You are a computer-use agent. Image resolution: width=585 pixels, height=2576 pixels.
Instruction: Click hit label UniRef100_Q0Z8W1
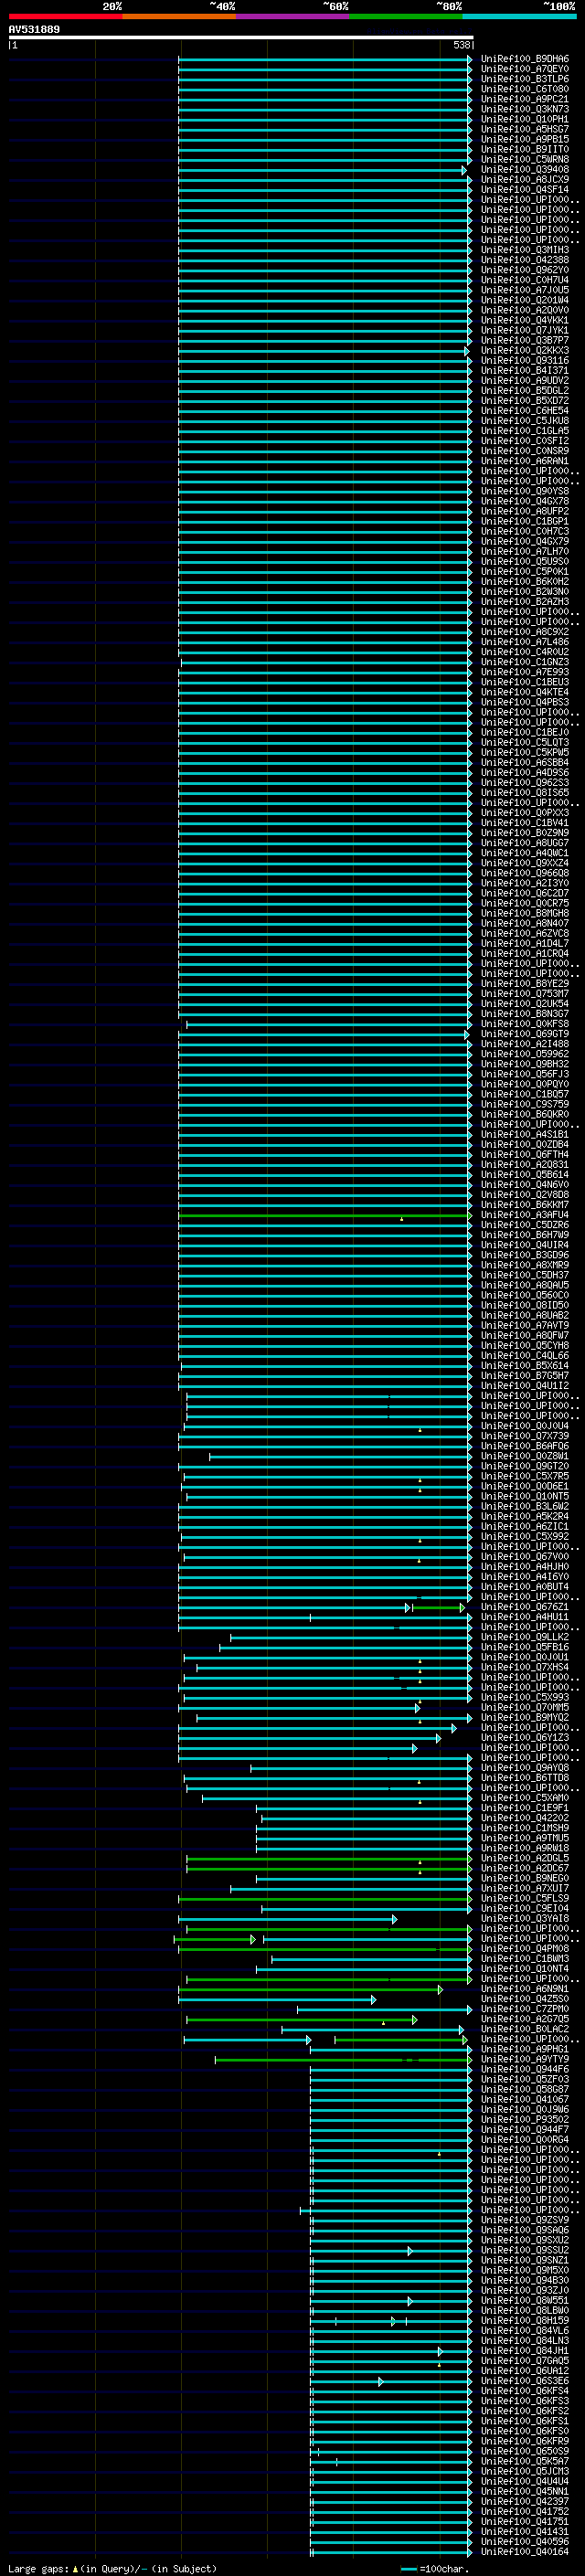pos(524,1456)
